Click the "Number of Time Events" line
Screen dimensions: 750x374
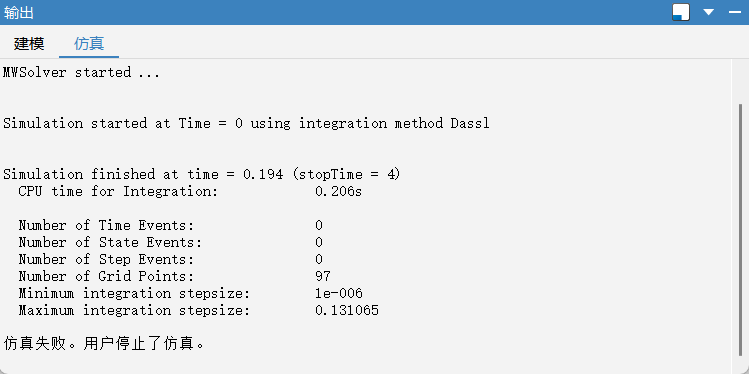(x=171, y=225)
